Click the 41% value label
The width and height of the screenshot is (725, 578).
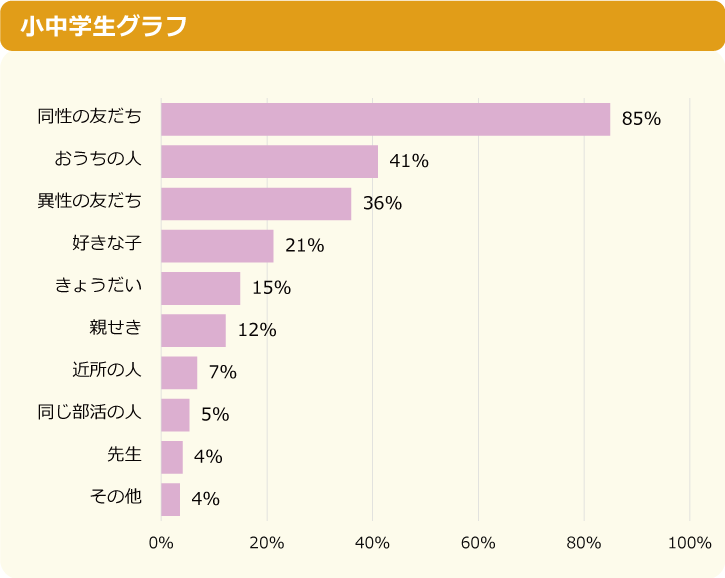409,161
